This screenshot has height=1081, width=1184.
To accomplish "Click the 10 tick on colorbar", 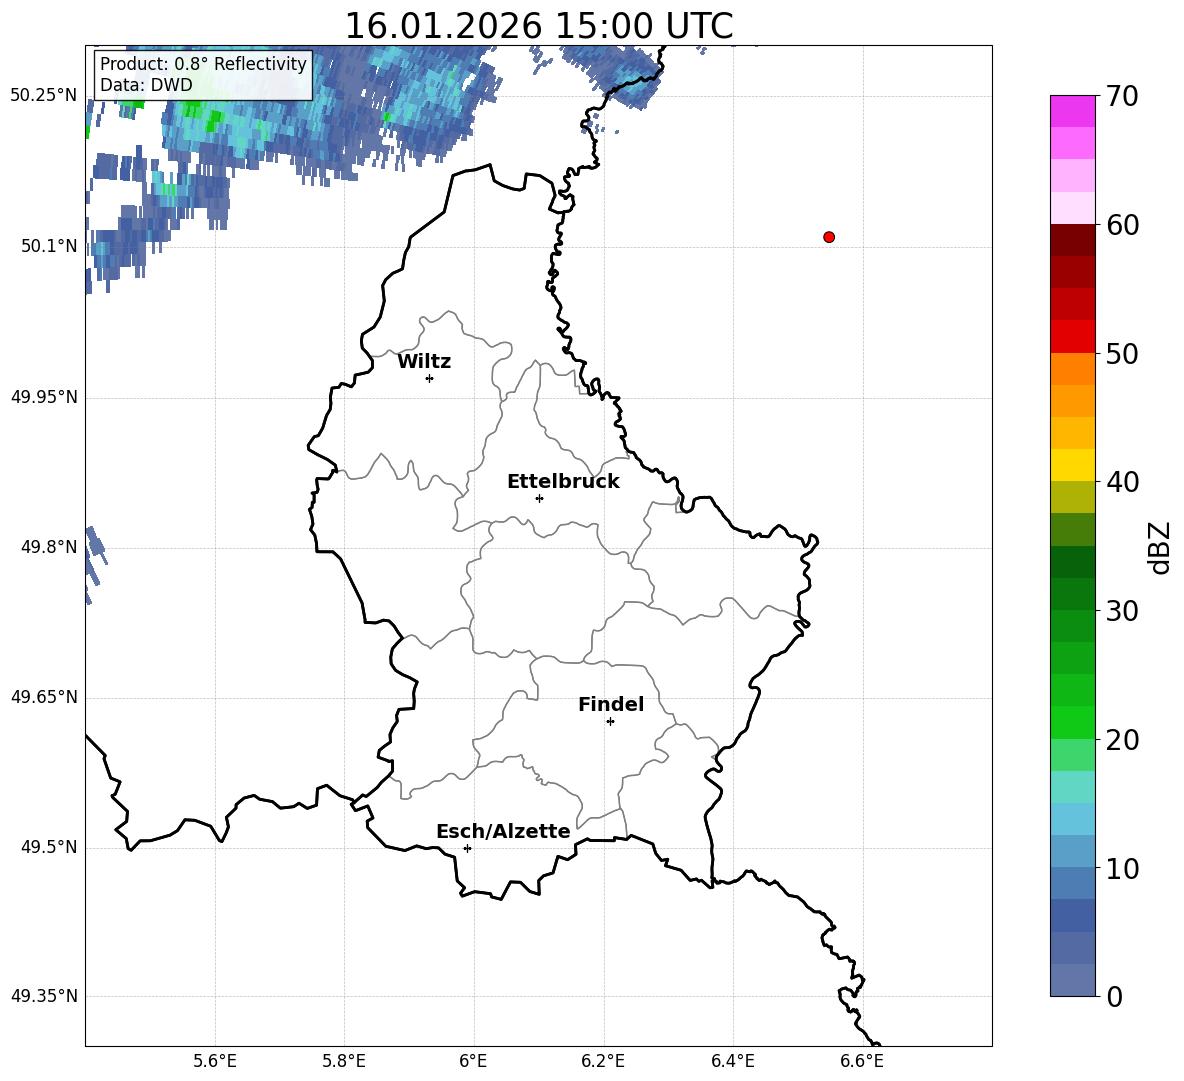I will click(x=1122, y=868).
